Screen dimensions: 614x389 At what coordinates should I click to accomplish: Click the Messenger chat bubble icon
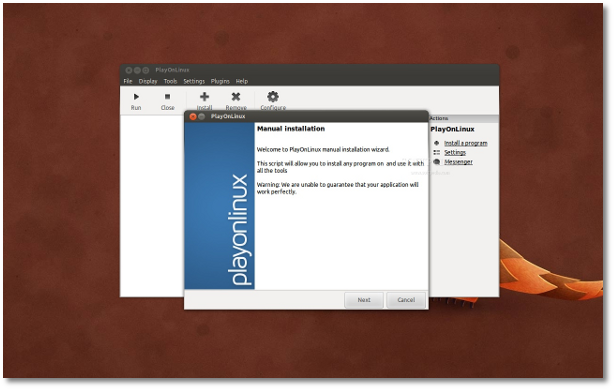(437, 162)
